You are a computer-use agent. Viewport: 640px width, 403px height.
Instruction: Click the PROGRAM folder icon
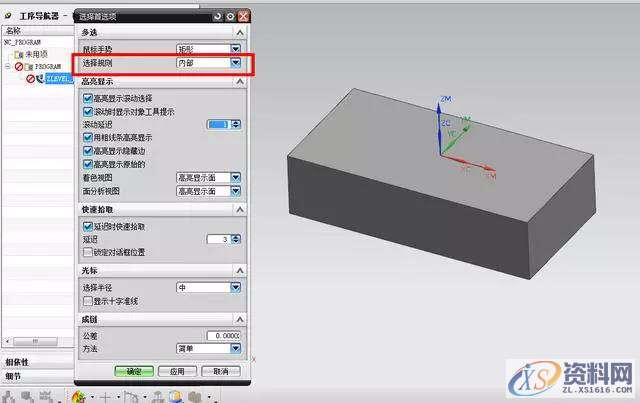coord(30,66)
